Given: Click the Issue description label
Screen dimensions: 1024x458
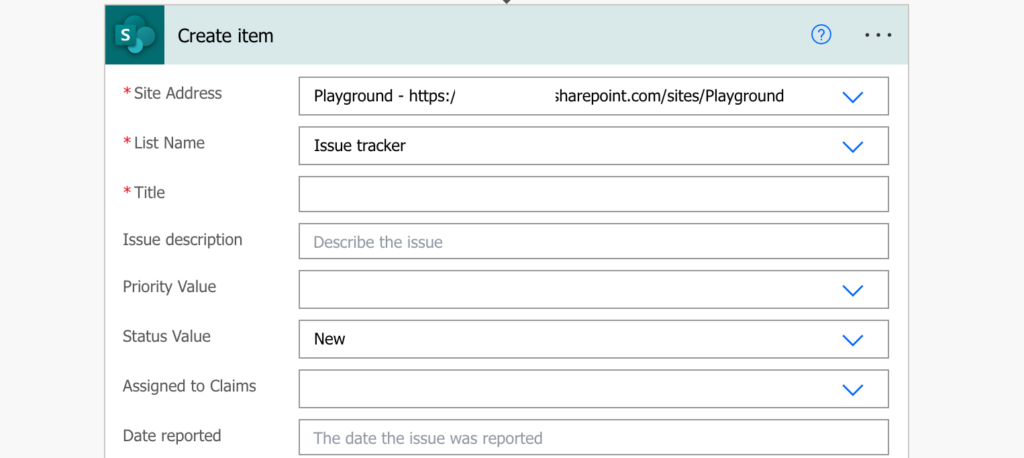Looking at the screenshot, I should 182,239.
